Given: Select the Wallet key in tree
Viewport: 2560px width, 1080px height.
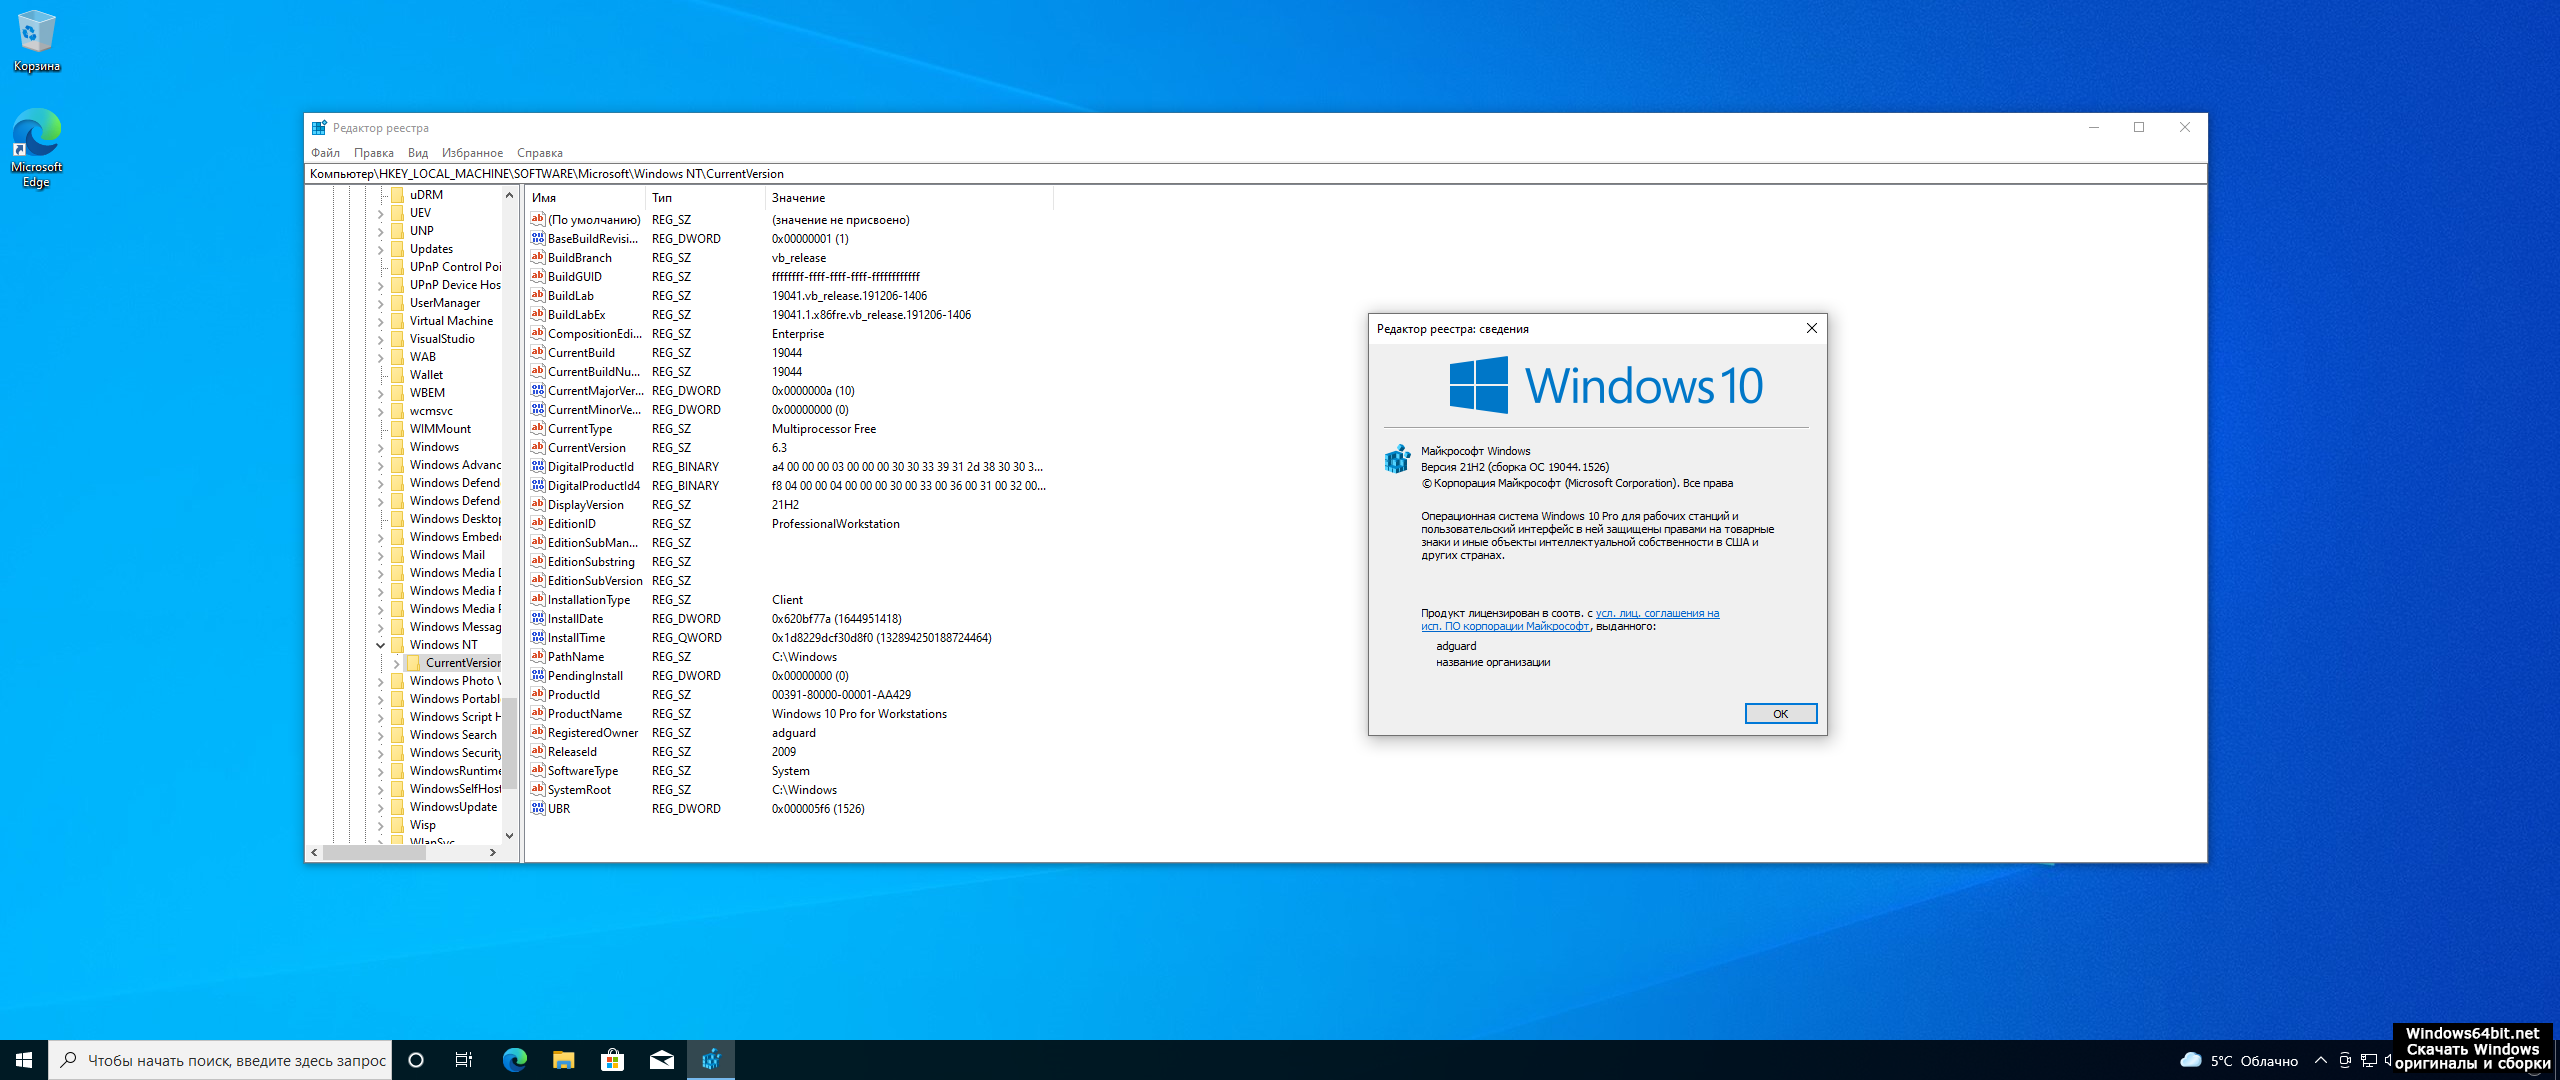Looking at the screenshot, I should coord(426,375).
